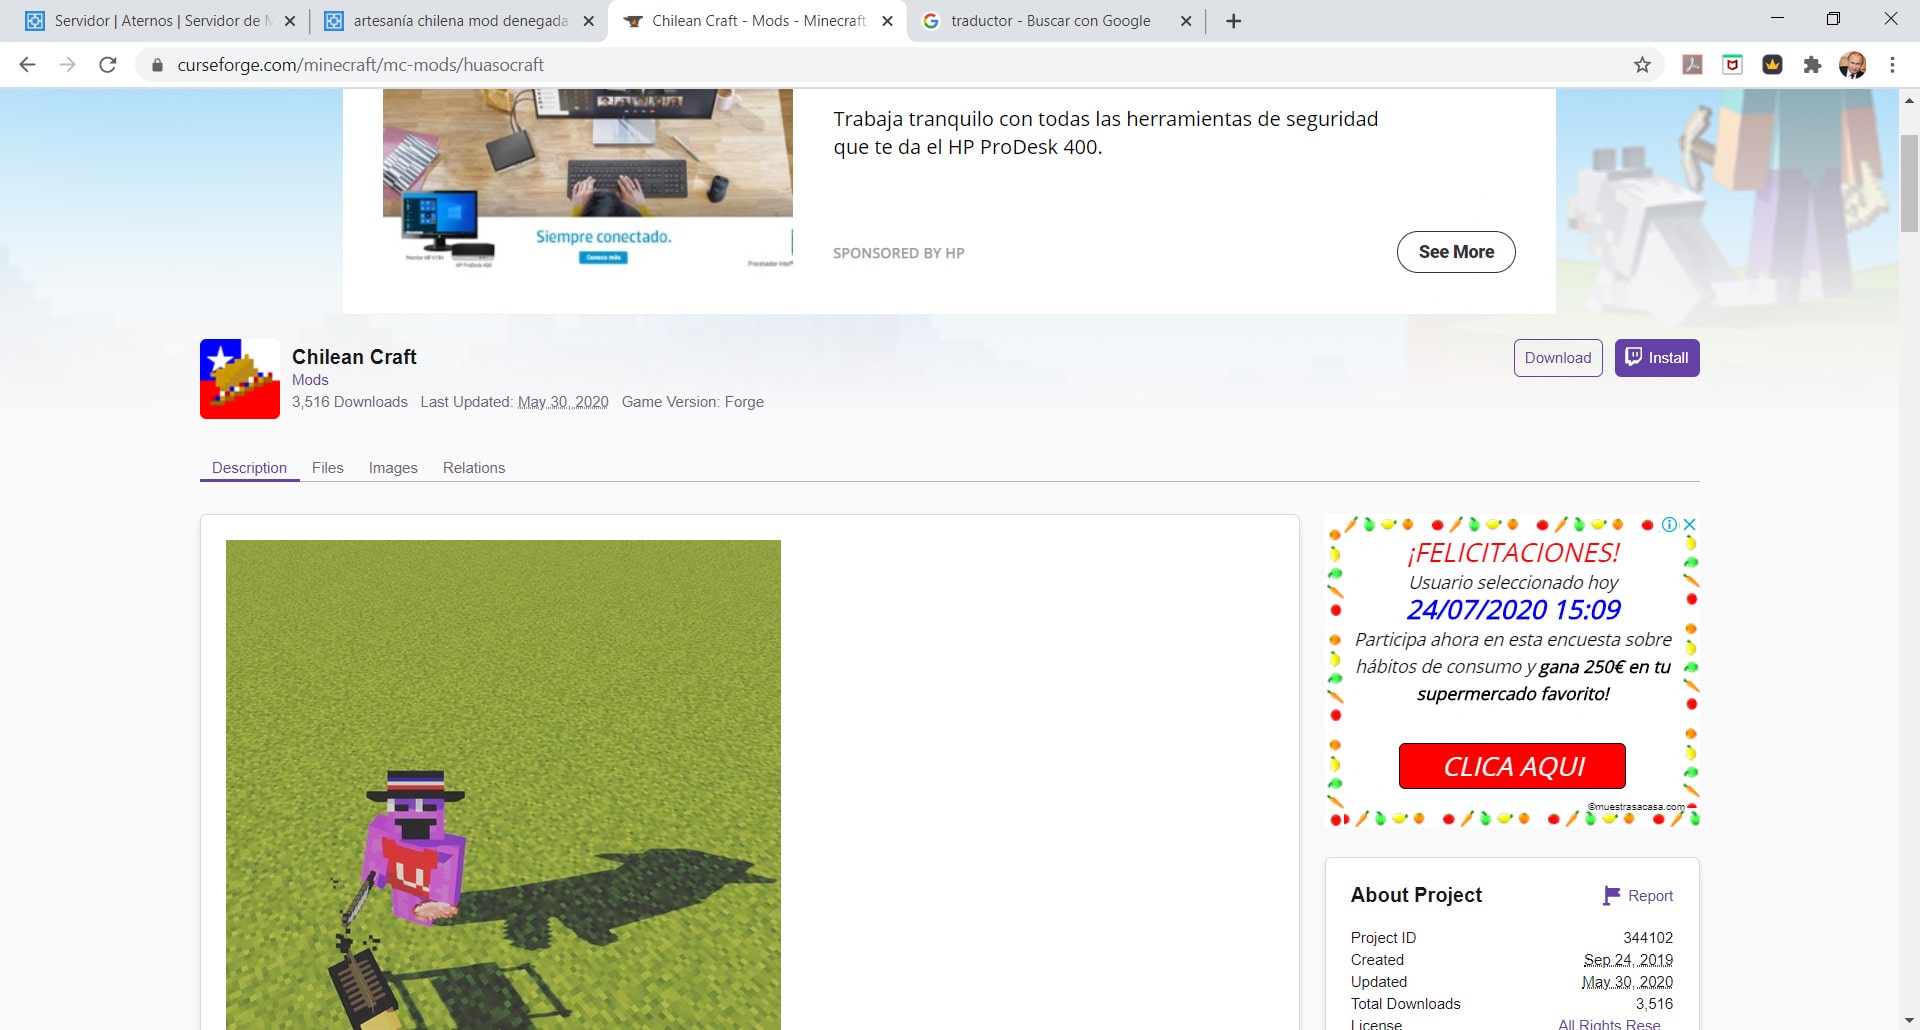Click the Created Sep 24, 2019 date
The width and height of the screenshot is (1920, 1030).
coord(1628,960)
